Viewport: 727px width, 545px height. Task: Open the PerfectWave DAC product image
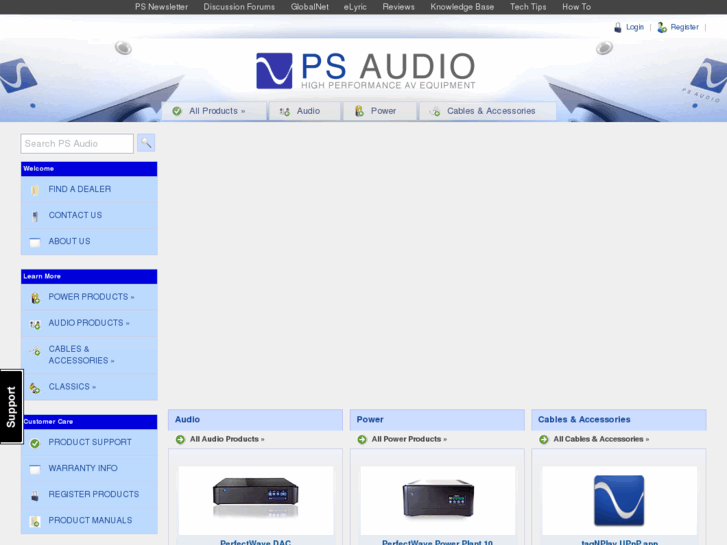[255, 498]
